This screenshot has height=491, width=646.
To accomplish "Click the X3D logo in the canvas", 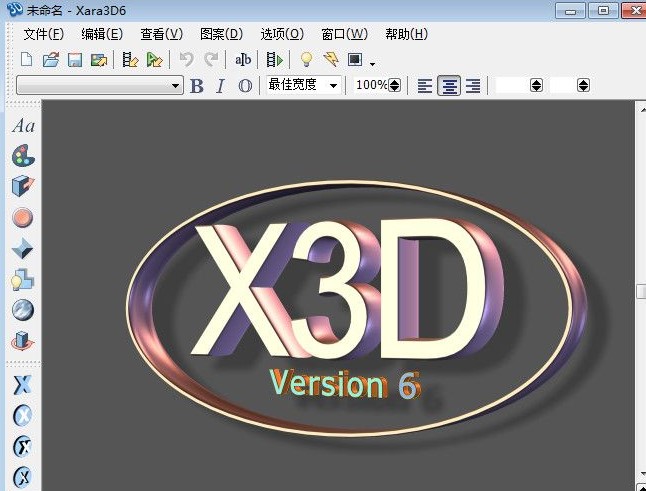I will pyautogui.click(x=348, y=288).
